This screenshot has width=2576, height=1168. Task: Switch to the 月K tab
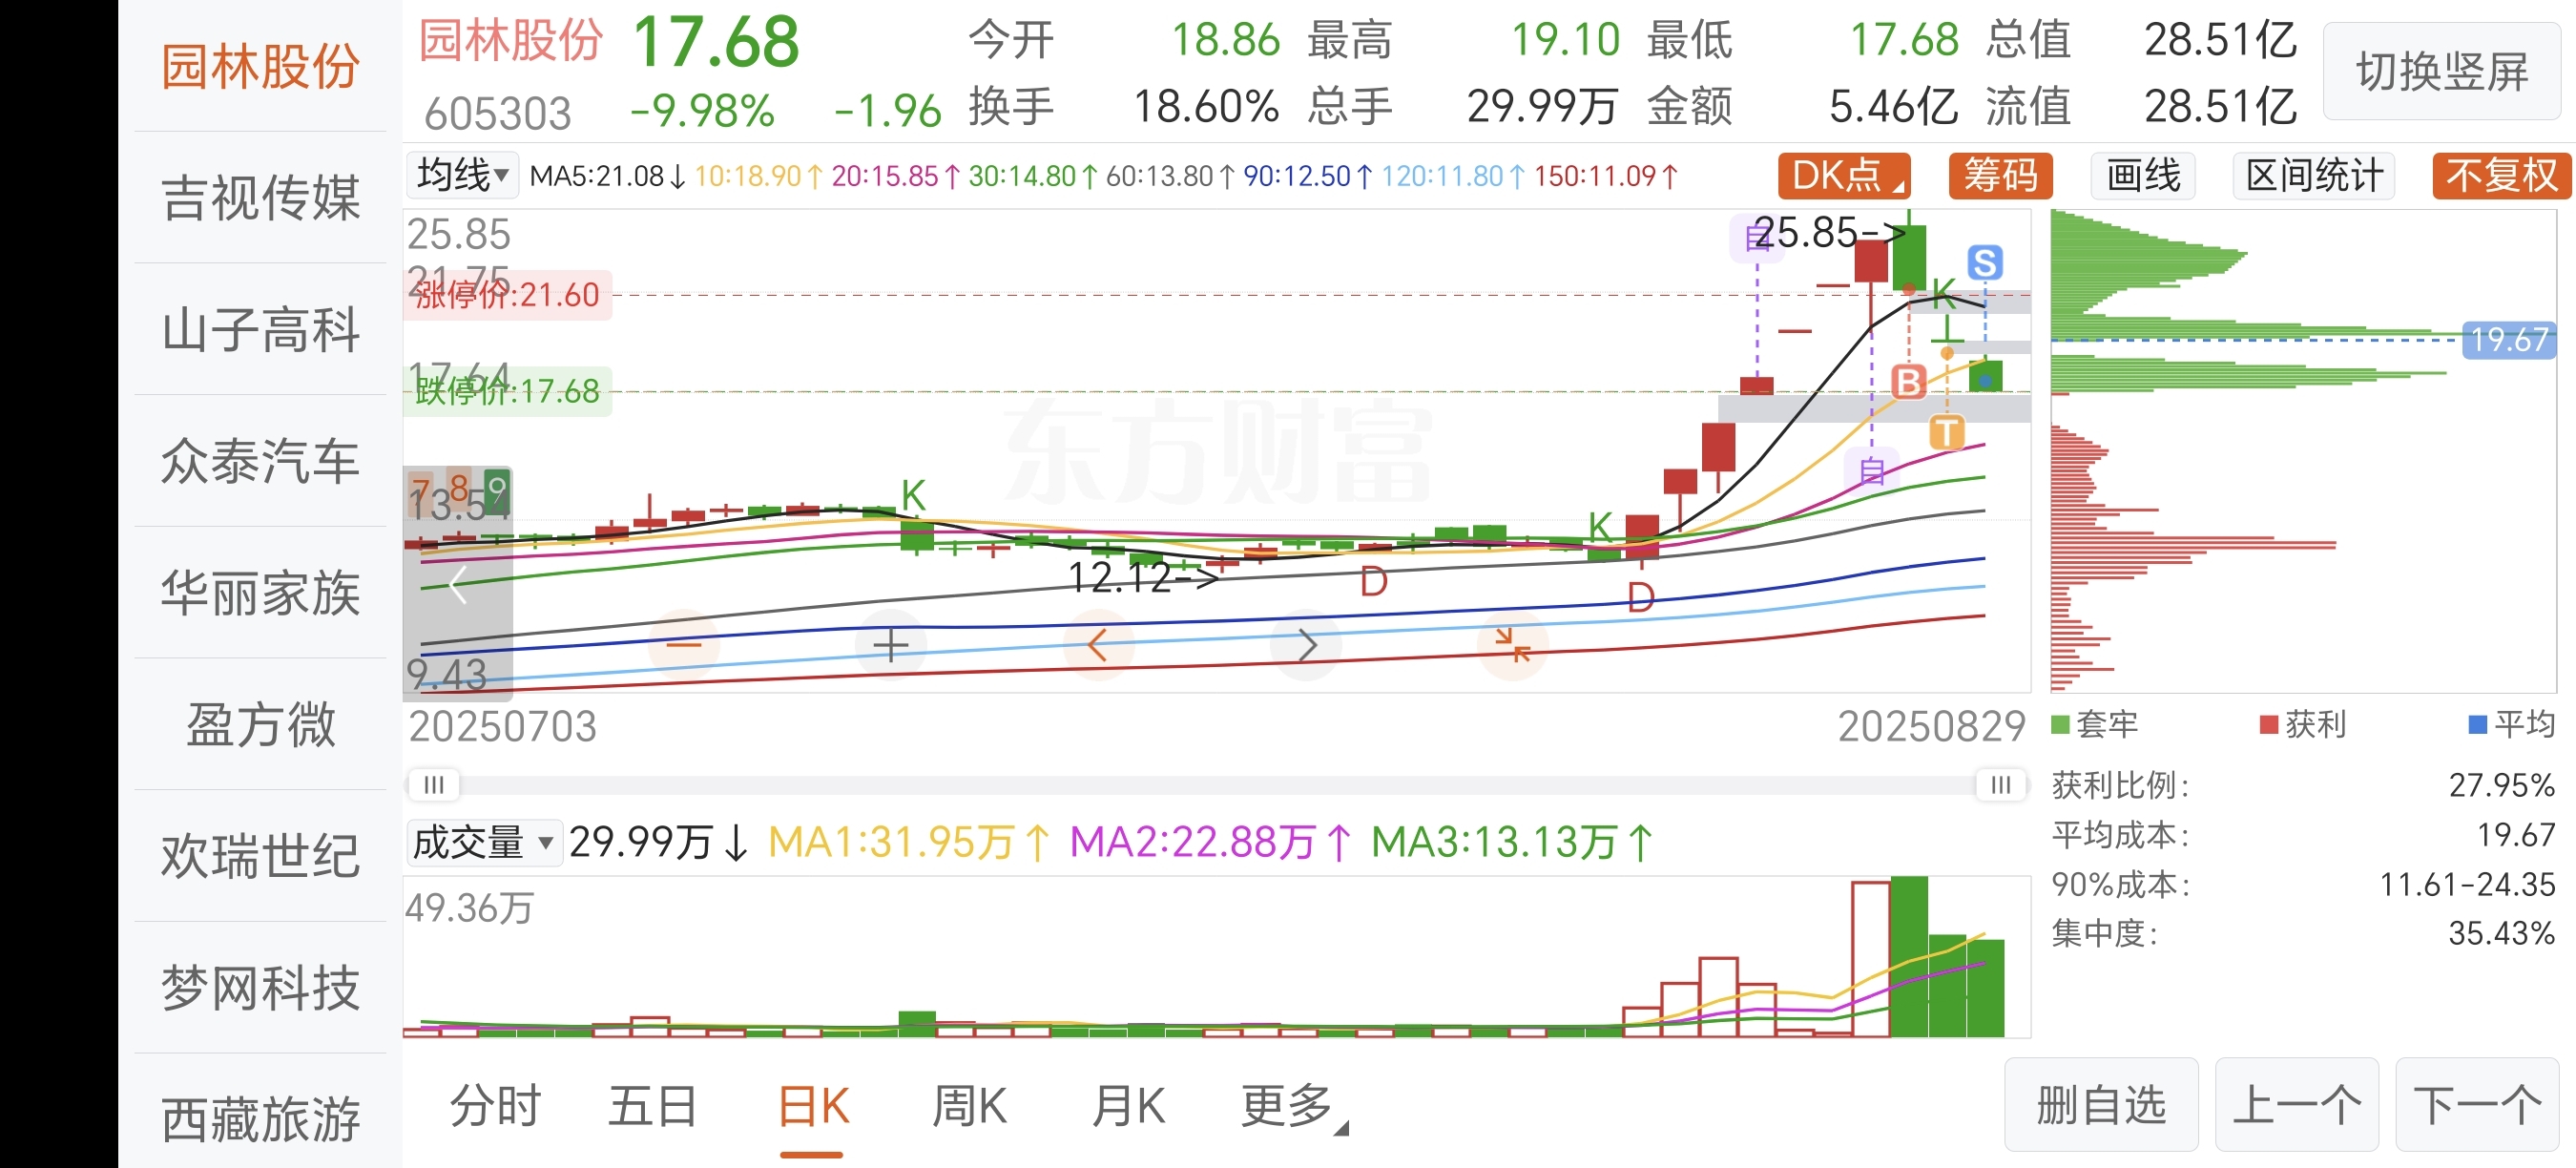1128,1106
